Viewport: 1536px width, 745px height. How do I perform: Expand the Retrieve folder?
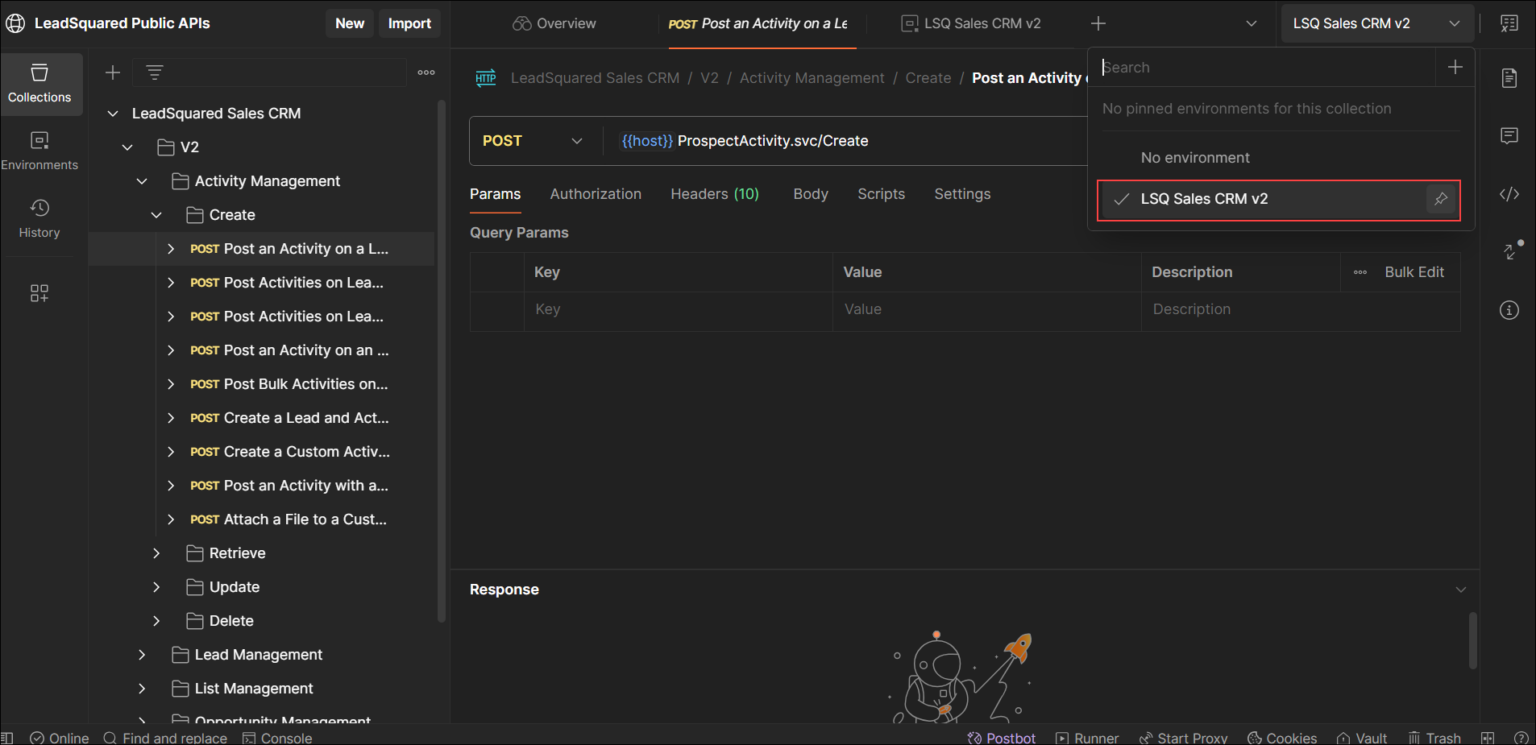coord(156,553)
